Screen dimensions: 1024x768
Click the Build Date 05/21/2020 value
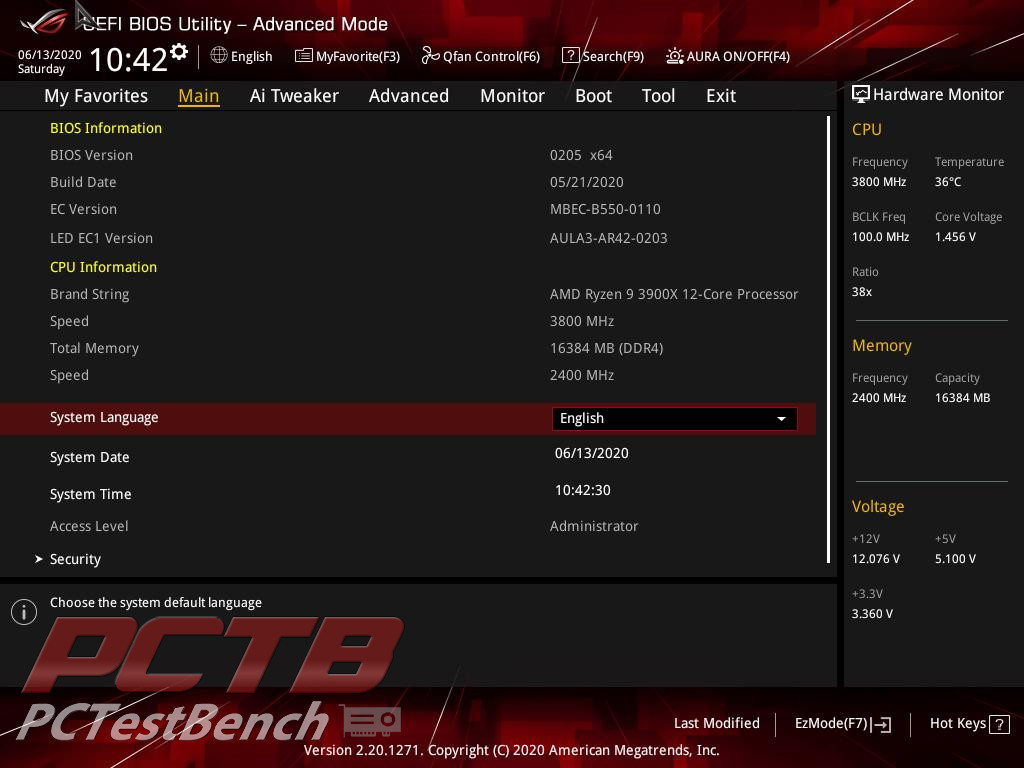[x=586, y=182]
